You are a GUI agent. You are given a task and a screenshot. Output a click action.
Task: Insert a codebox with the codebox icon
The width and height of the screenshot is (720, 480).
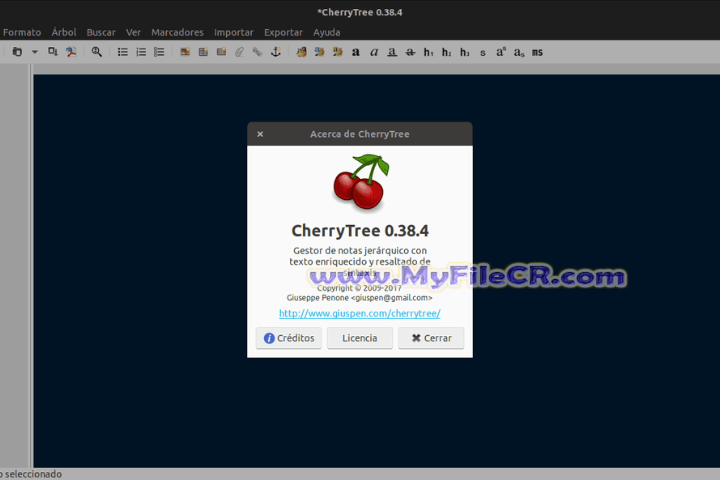point(221,52)
